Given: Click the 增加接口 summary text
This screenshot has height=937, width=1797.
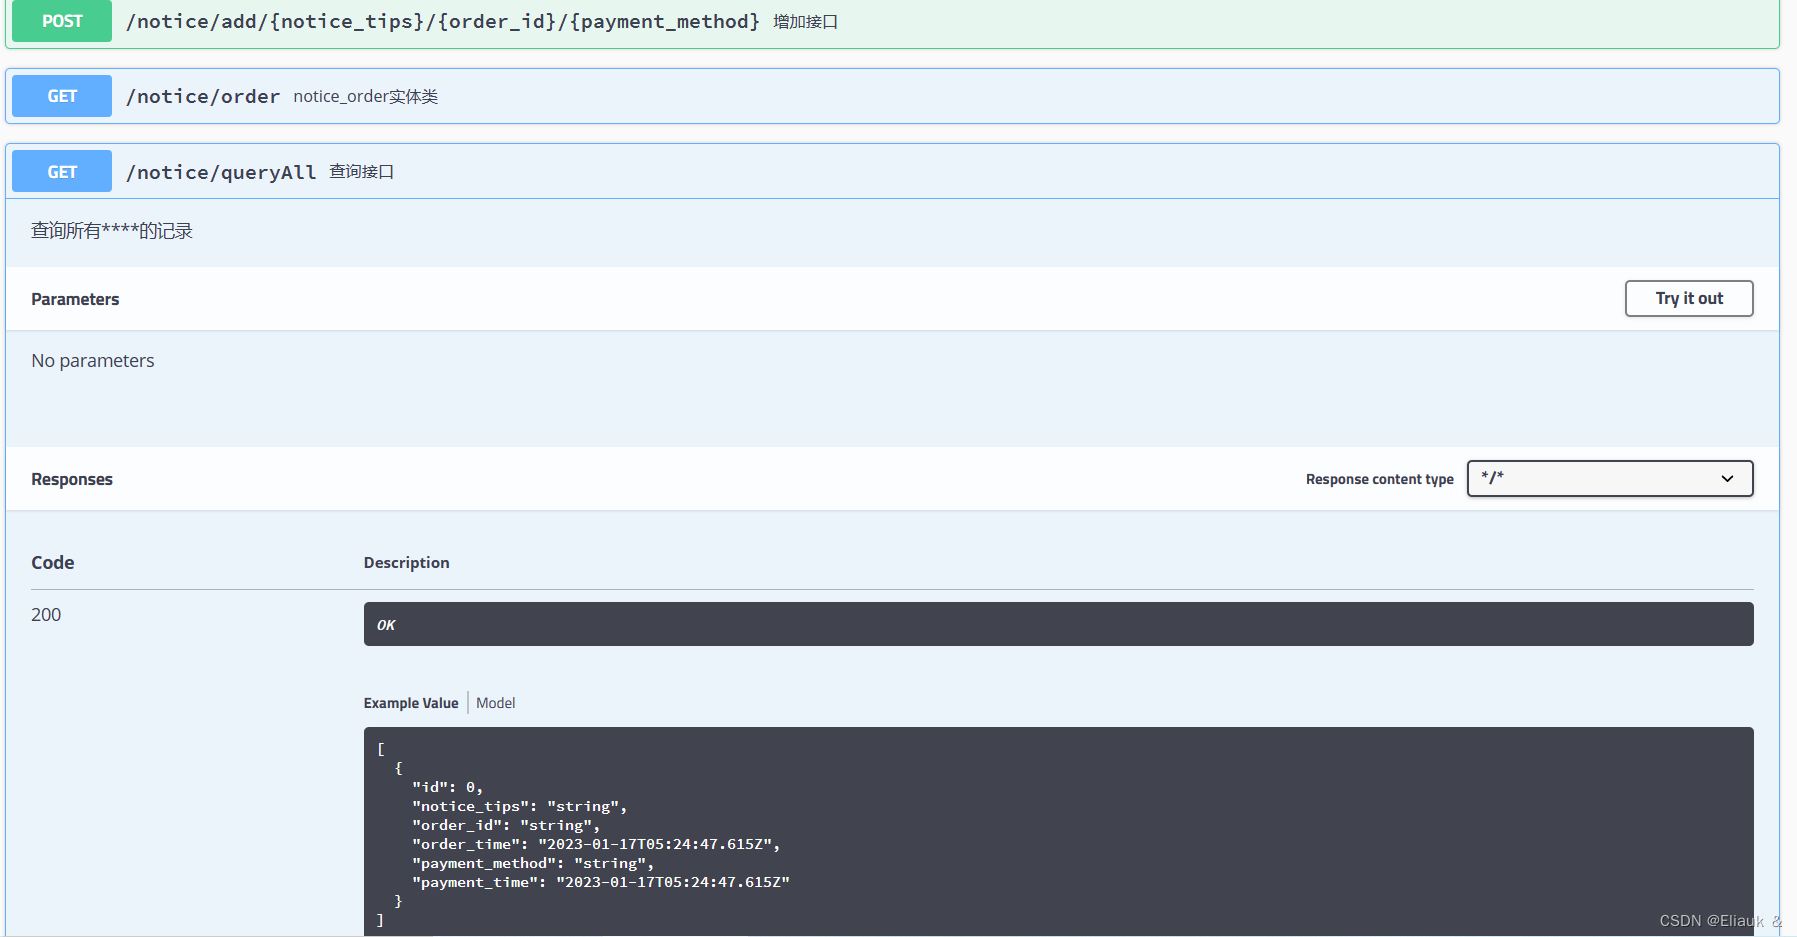Looking at the screenshot, I should 805,21.
